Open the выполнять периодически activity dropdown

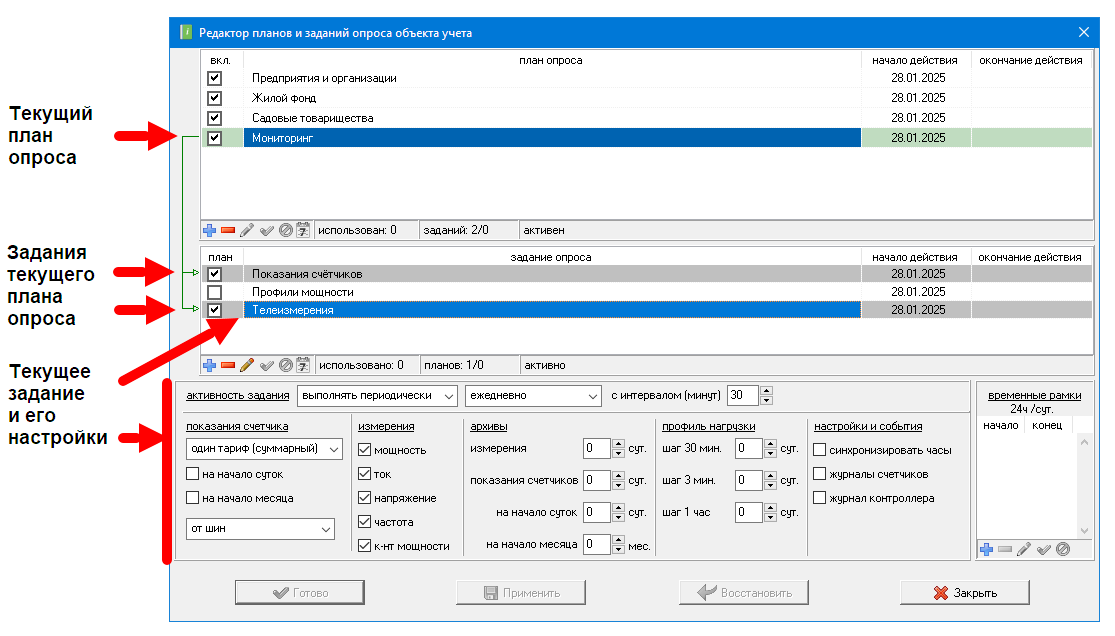[x=377, y=396]
